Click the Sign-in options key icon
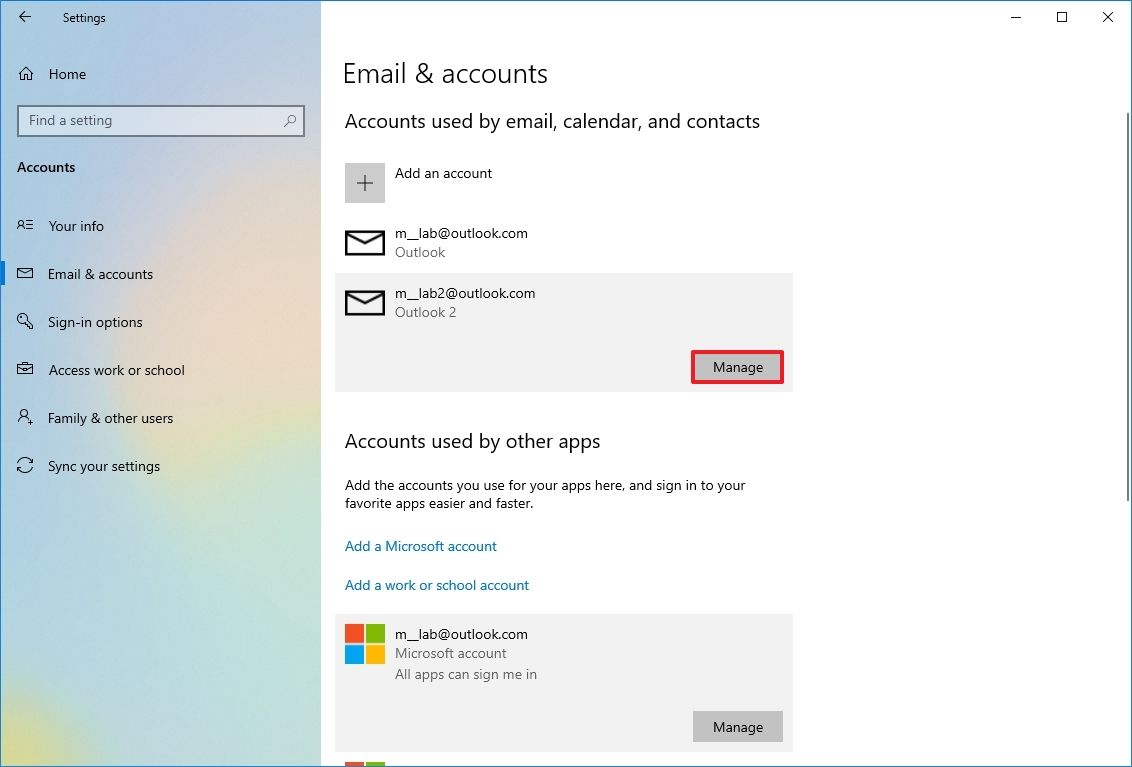The image size is (1132, 767). (x=24, y=322)
